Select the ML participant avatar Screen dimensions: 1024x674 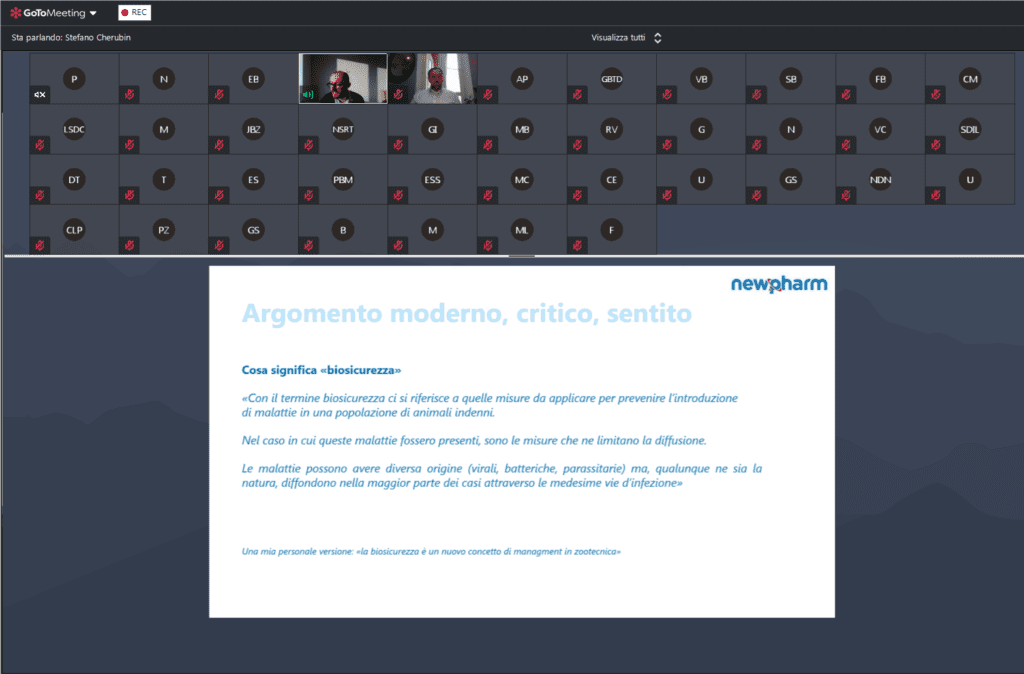click(522, 230)
